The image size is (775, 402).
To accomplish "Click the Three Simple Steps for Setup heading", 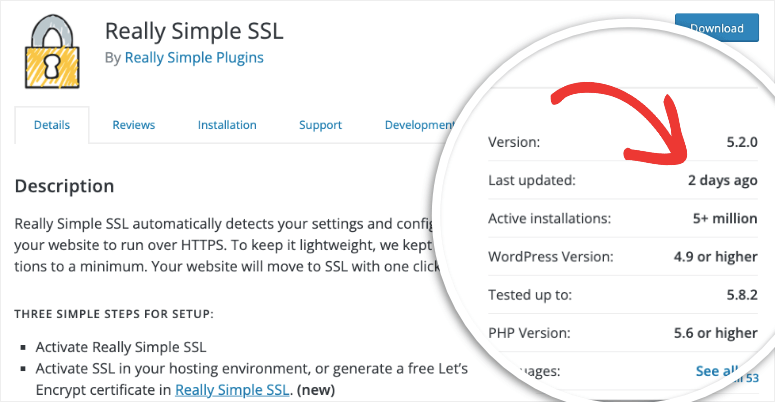I will [x=114, y=314].
